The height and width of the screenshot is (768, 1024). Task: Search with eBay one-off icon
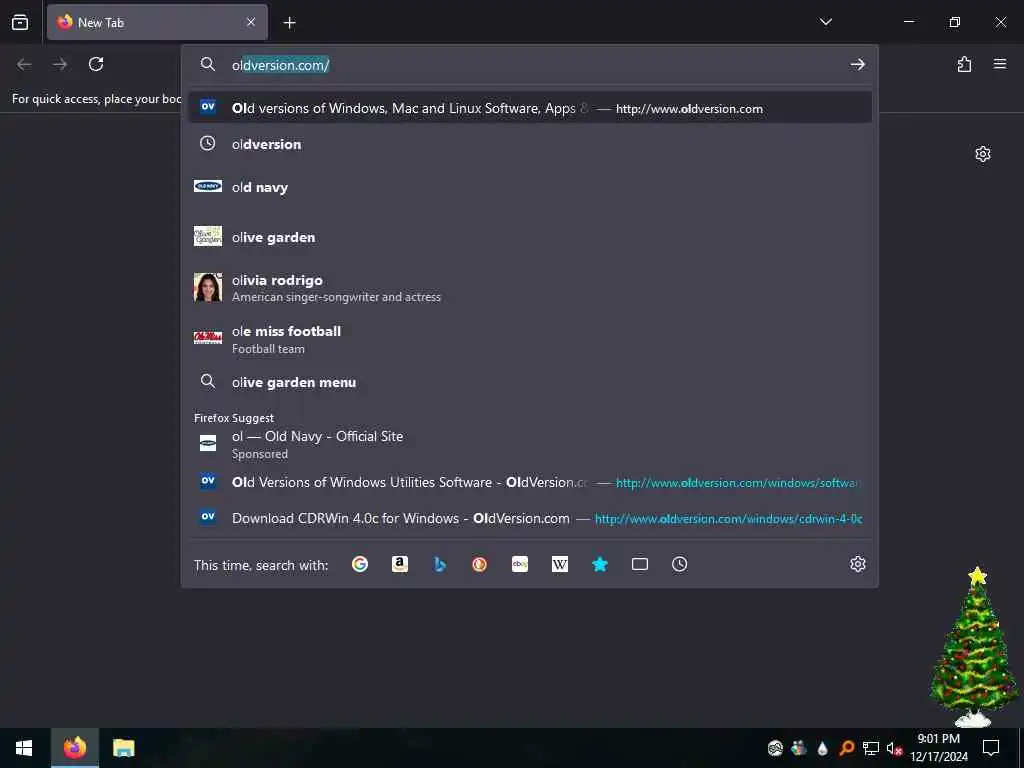pos(520,564)
